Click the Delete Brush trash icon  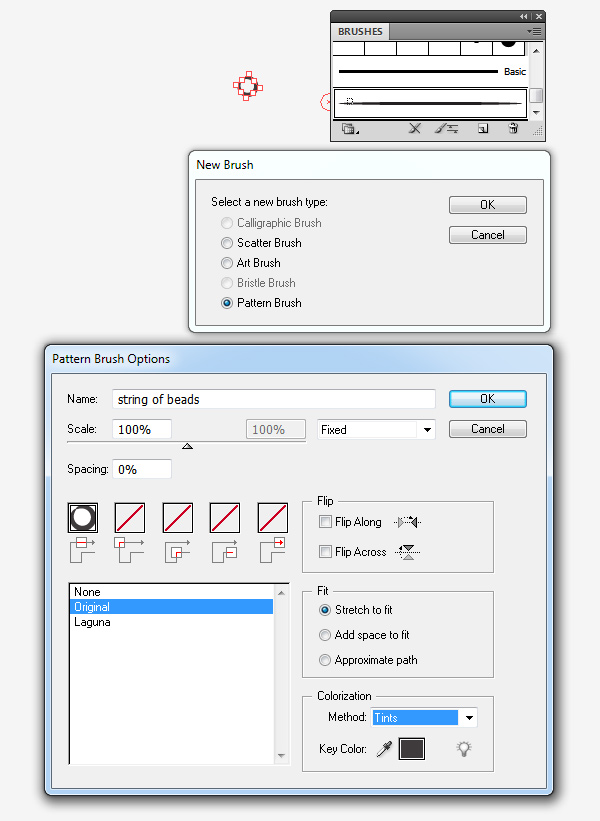click(513, 129)
